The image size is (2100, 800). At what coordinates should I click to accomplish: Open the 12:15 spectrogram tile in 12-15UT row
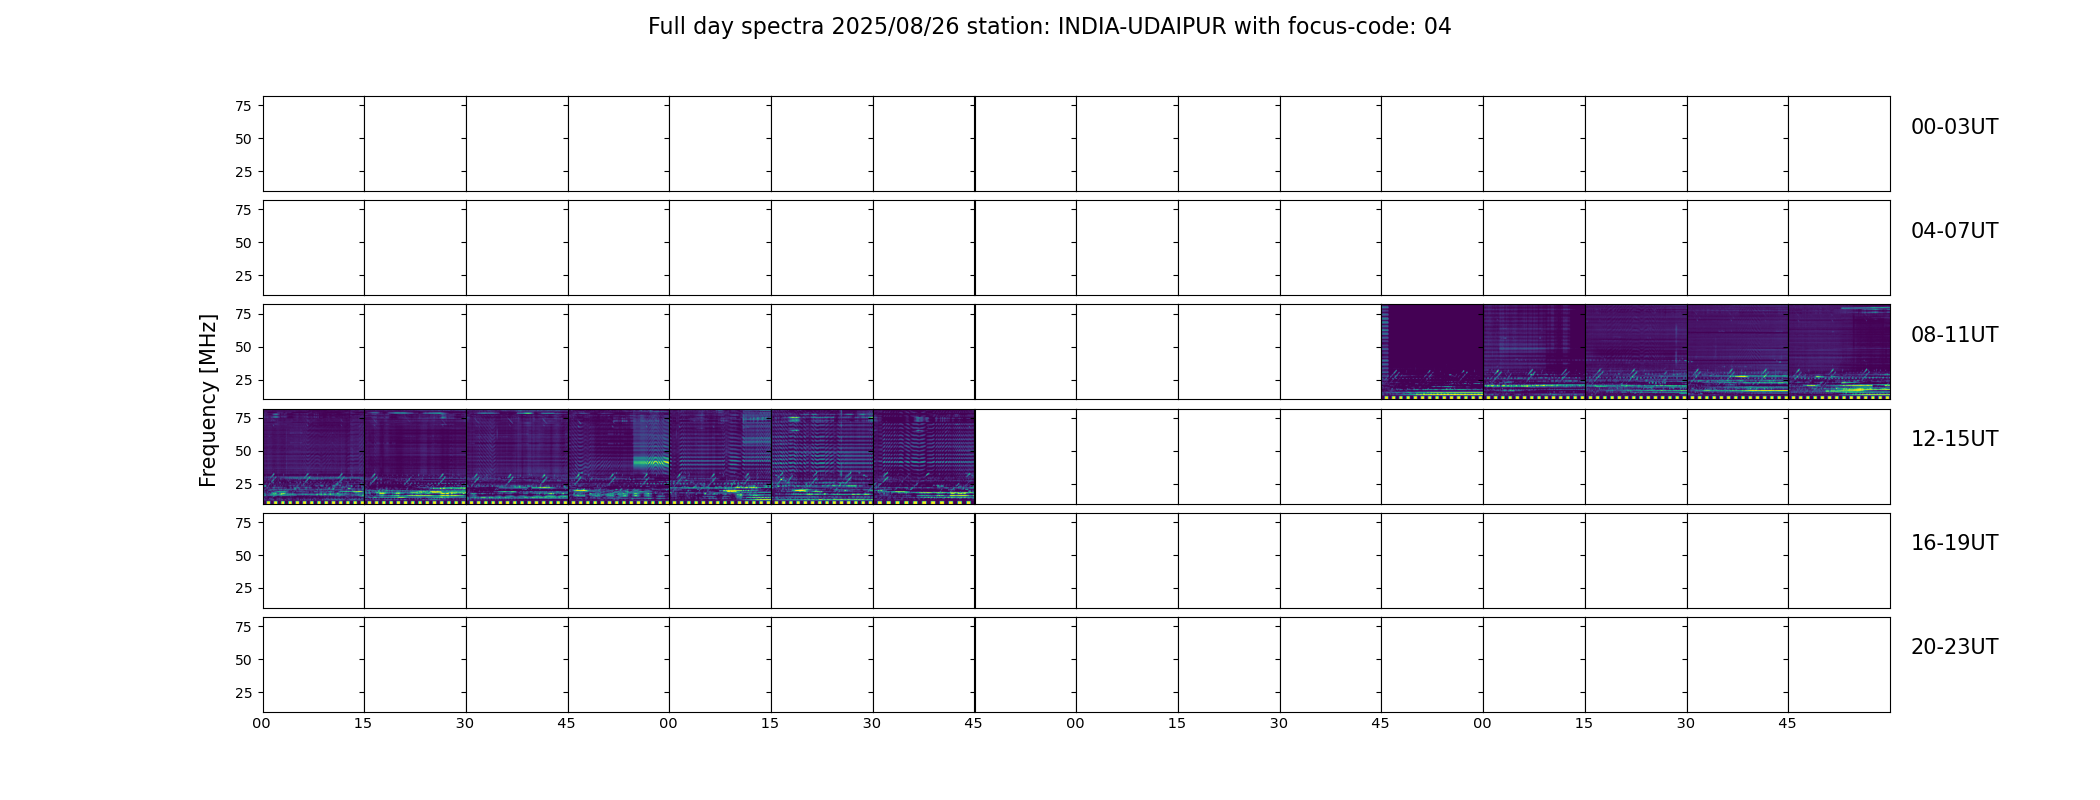click(x=415, y=456)
